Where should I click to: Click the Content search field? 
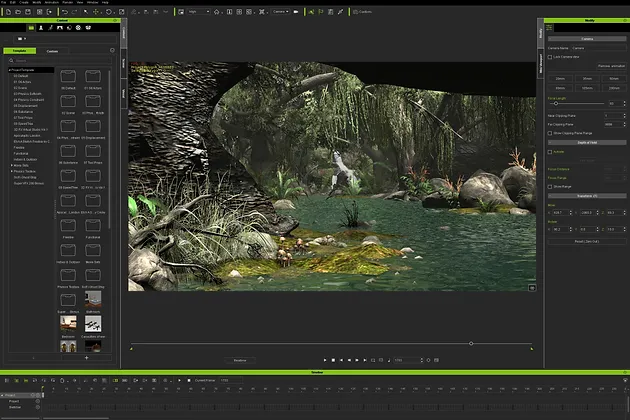59,61
